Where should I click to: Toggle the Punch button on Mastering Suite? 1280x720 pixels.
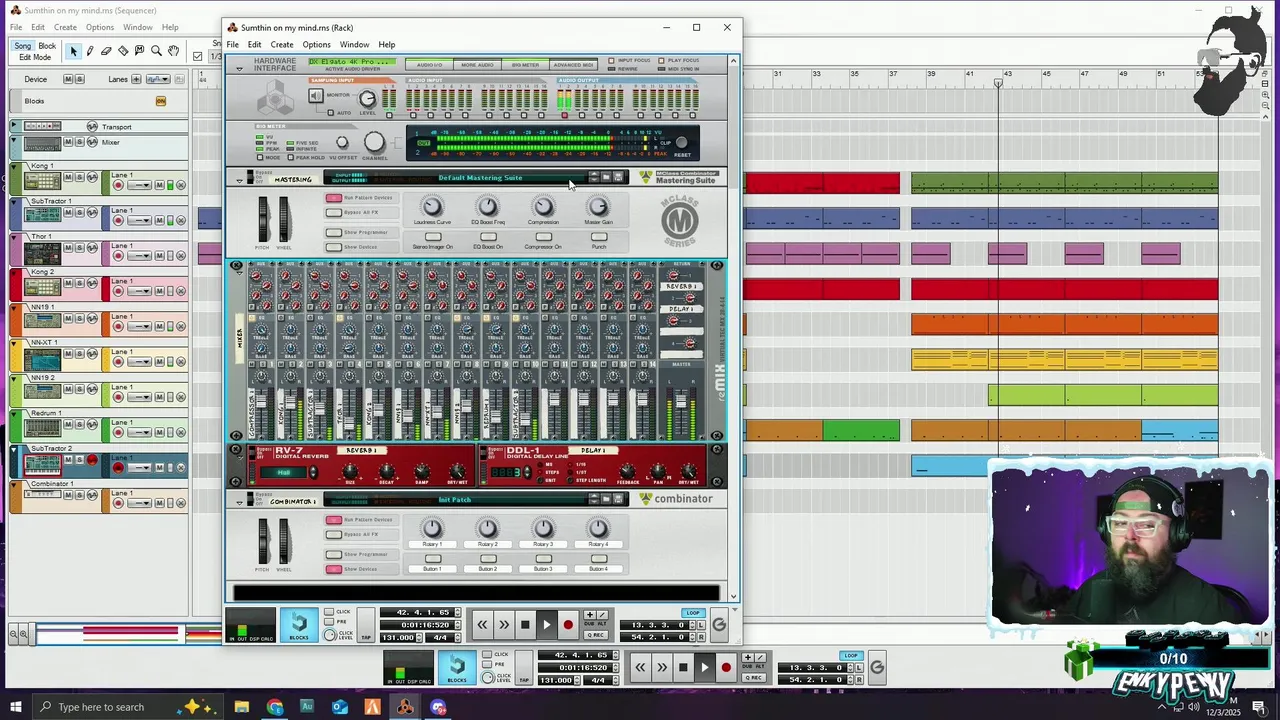pos(599,238)
